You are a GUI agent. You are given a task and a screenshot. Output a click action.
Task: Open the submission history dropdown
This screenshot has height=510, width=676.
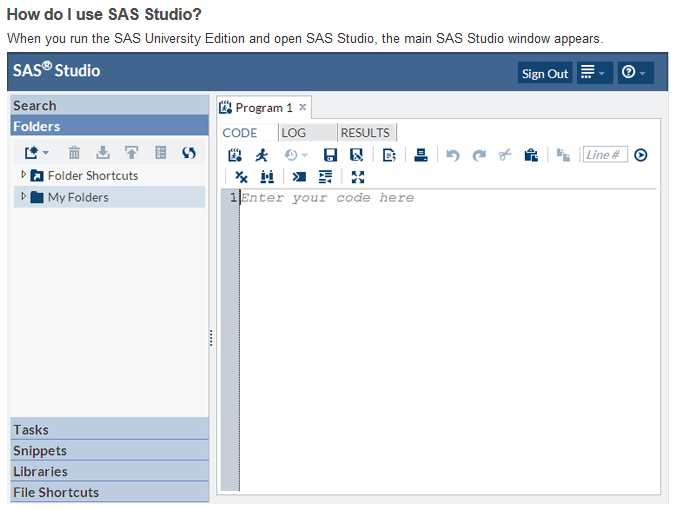pos(295,155)
